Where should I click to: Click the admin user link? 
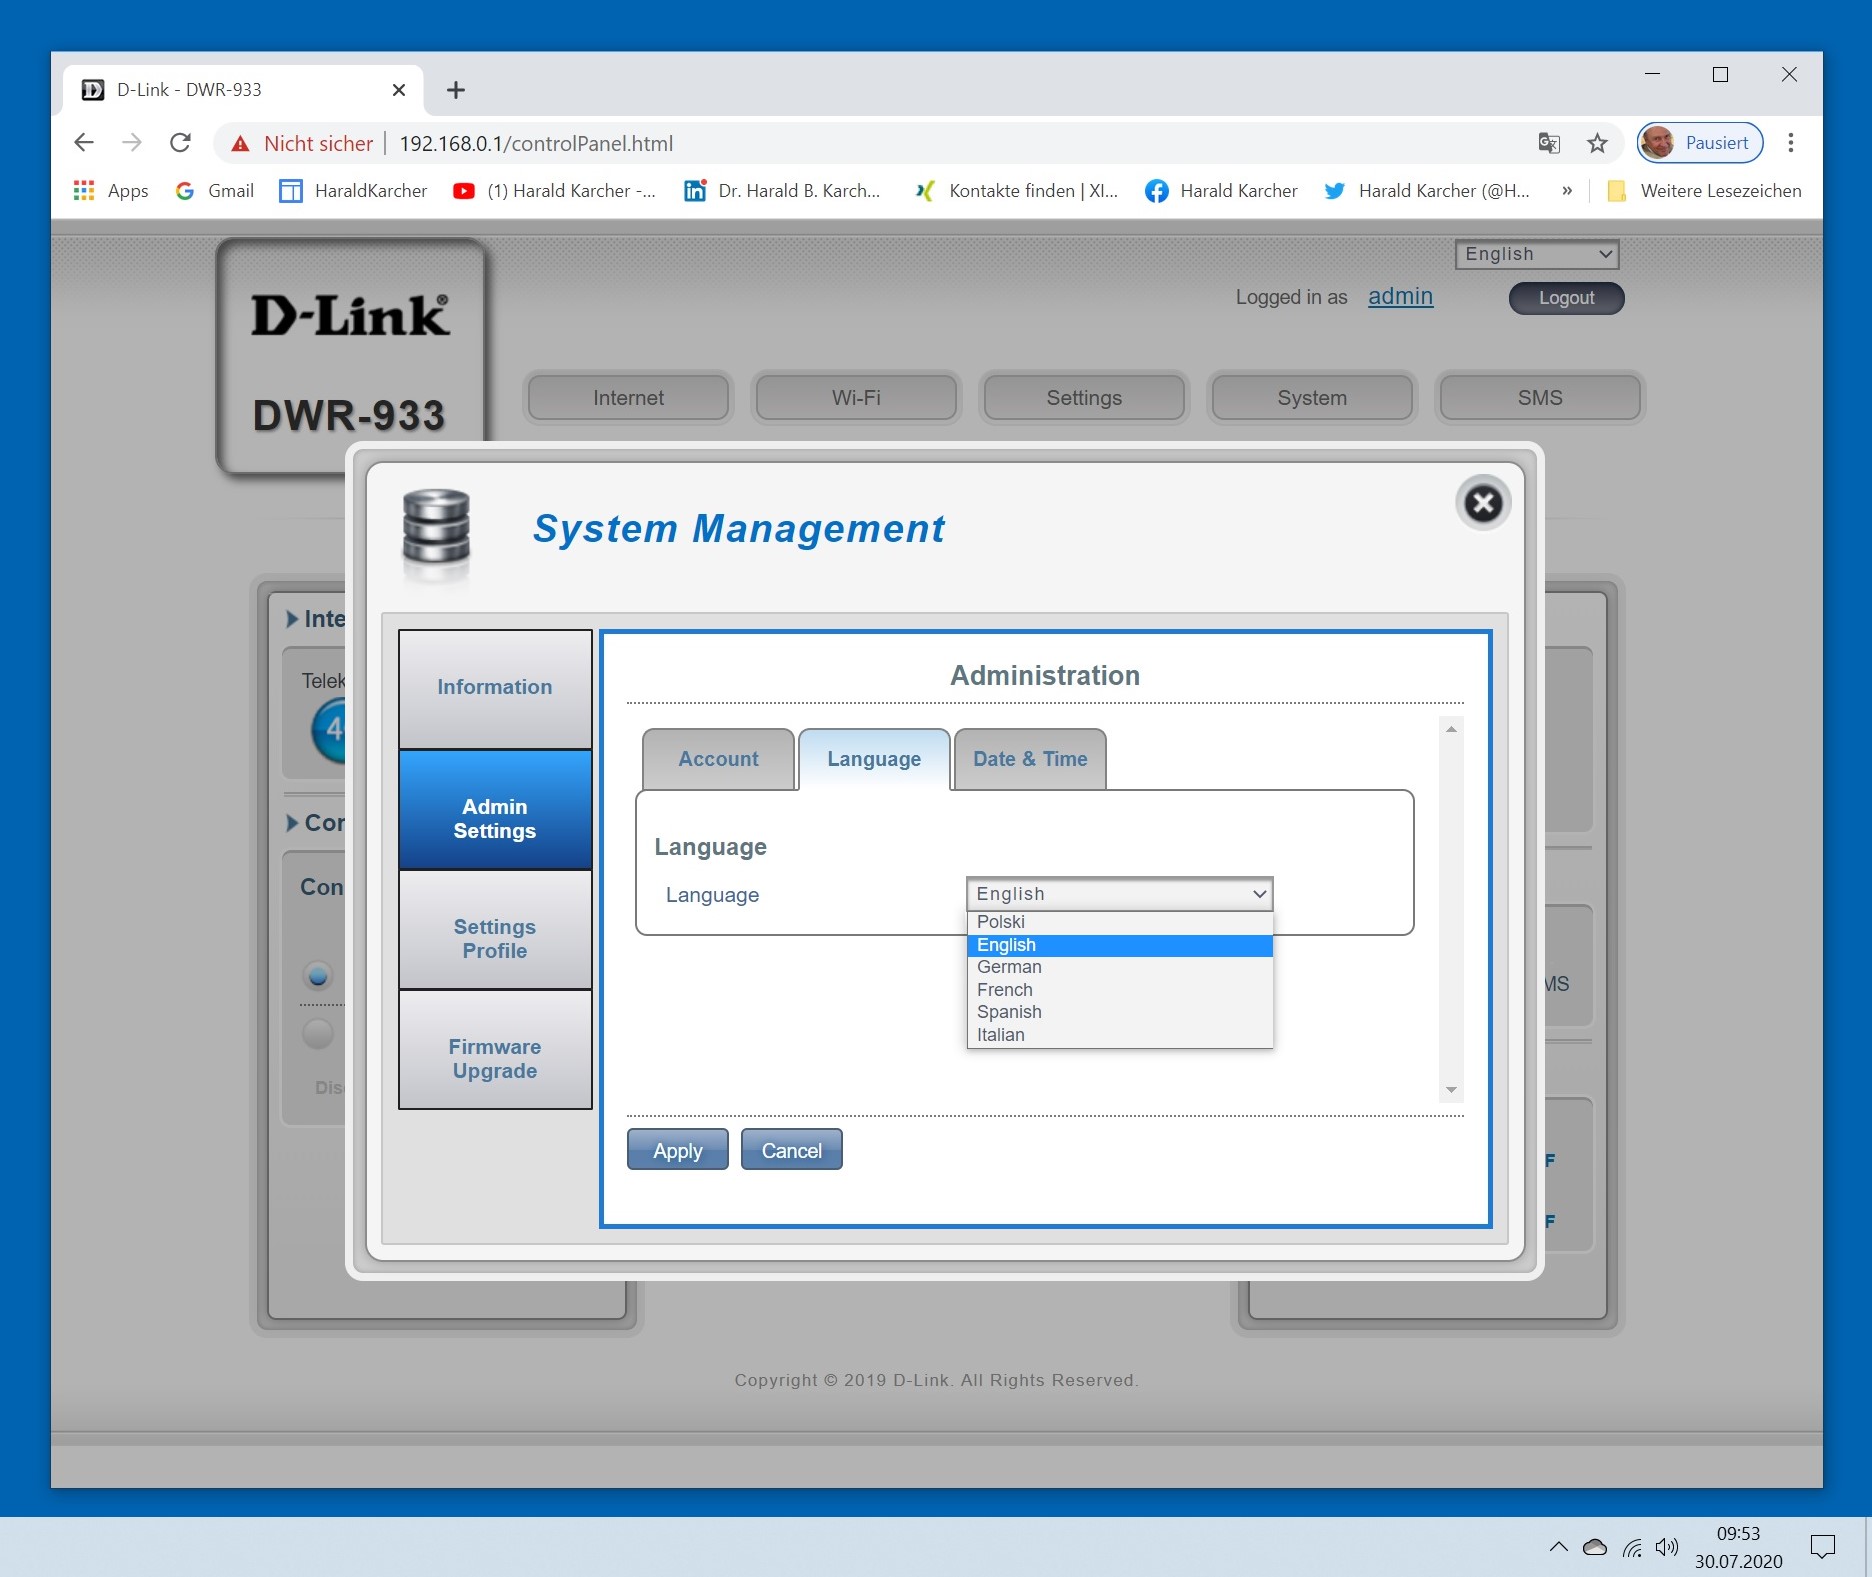[x=1400, y=297]
